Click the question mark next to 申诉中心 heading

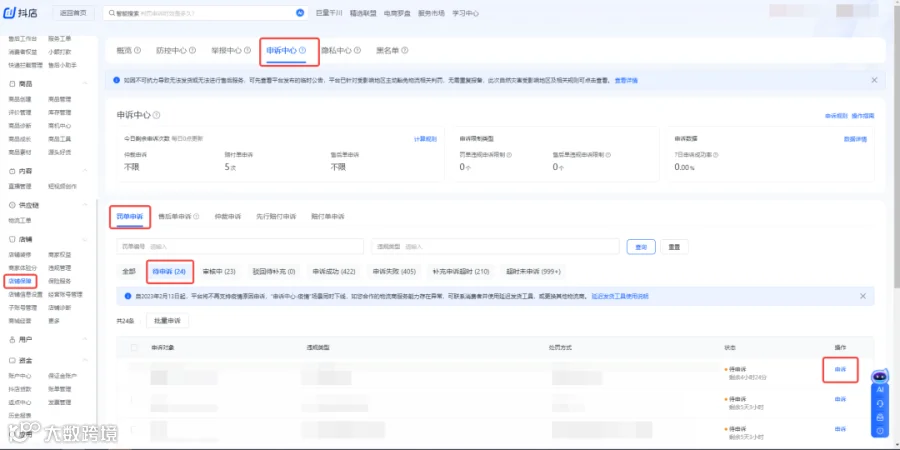156,115
